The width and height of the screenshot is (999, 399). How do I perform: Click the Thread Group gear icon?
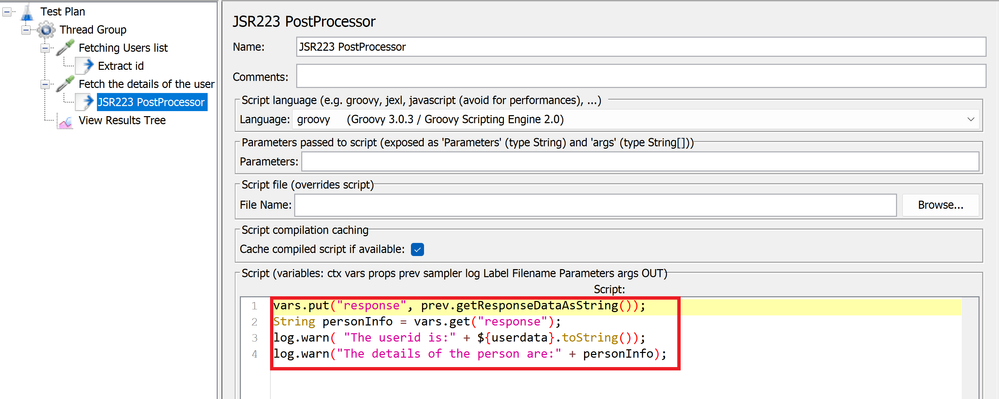(46, 30)
